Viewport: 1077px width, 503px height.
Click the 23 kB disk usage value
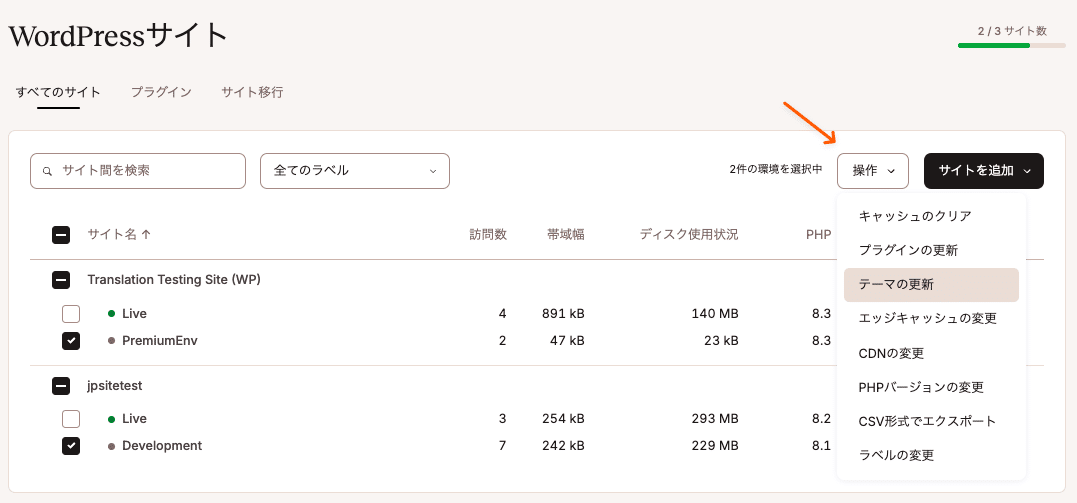(x=720, y=341)
